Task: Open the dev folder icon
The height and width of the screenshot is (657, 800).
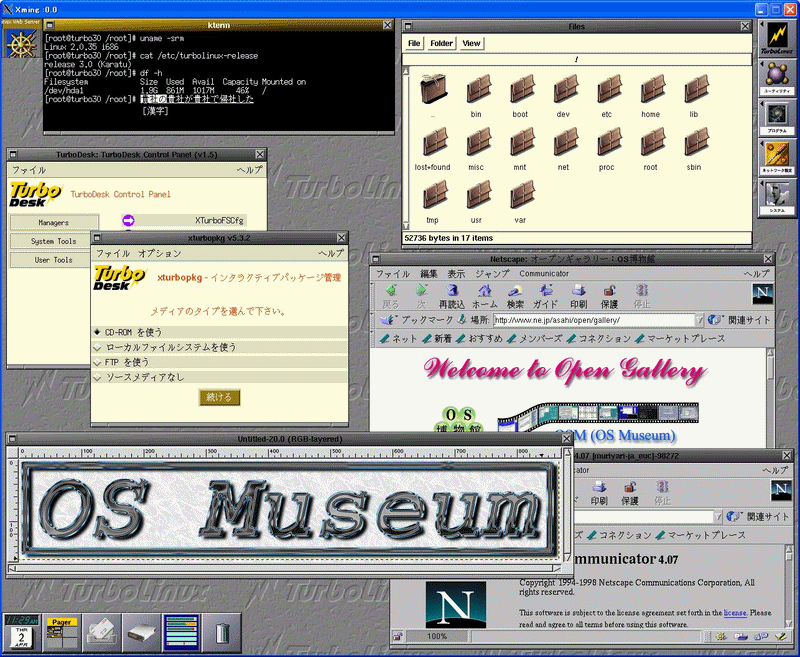Action: [565, 89]
